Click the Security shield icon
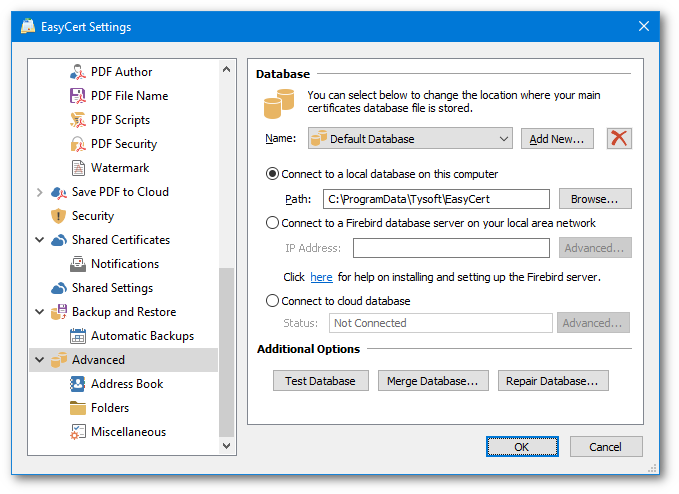The height and width of the screenshot is (494, 679). point(58,216)
